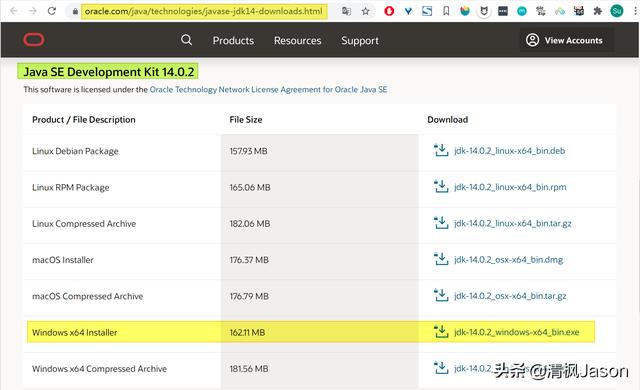Viewport: 640px width, 390px height.
Task: Click download icon for Linux Debian Package
Action: pos(441,150)
